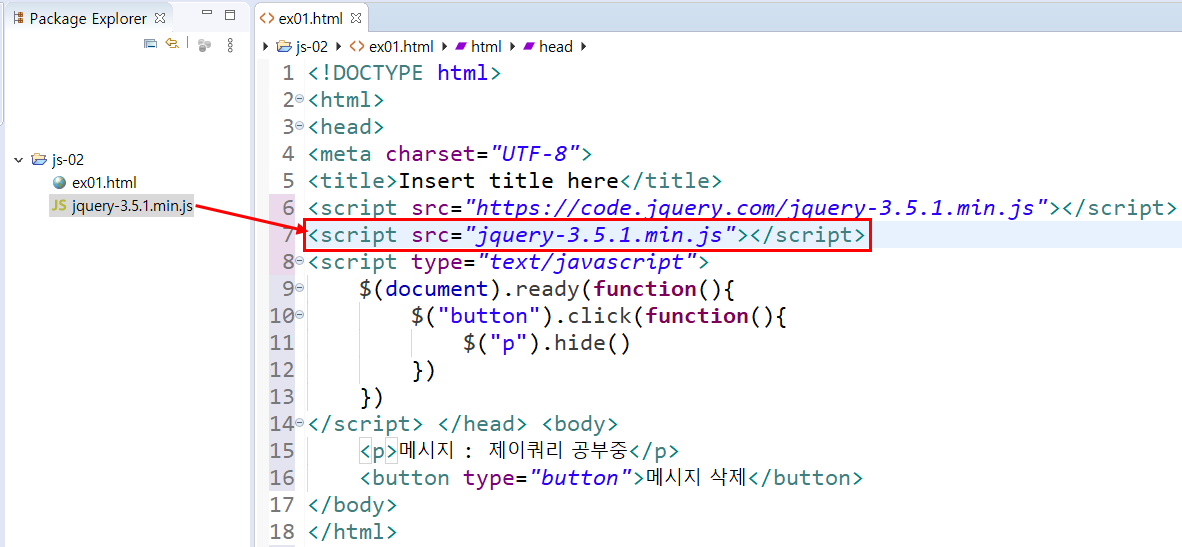The image size is (1182, 547).
Task: Click the HTML file icon on ex01.html tab
Action: (267, 17)
